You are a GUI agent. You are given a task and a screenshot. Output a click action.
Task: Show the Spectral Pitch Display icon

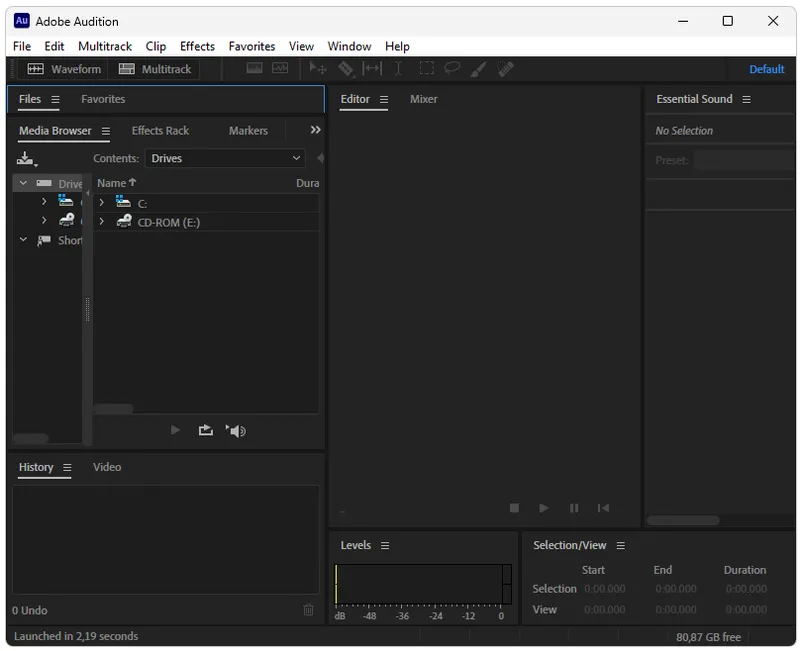[280, 68]
